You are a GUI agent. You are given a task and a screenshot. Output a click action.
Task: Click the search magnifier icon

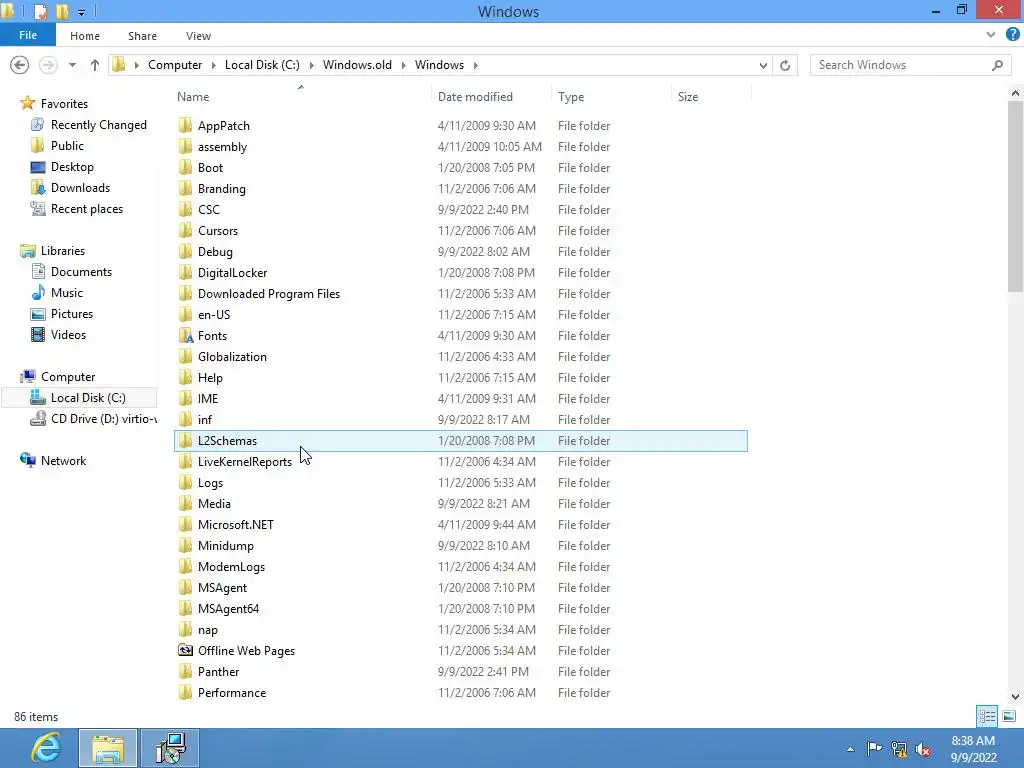[x=997, y=65]
